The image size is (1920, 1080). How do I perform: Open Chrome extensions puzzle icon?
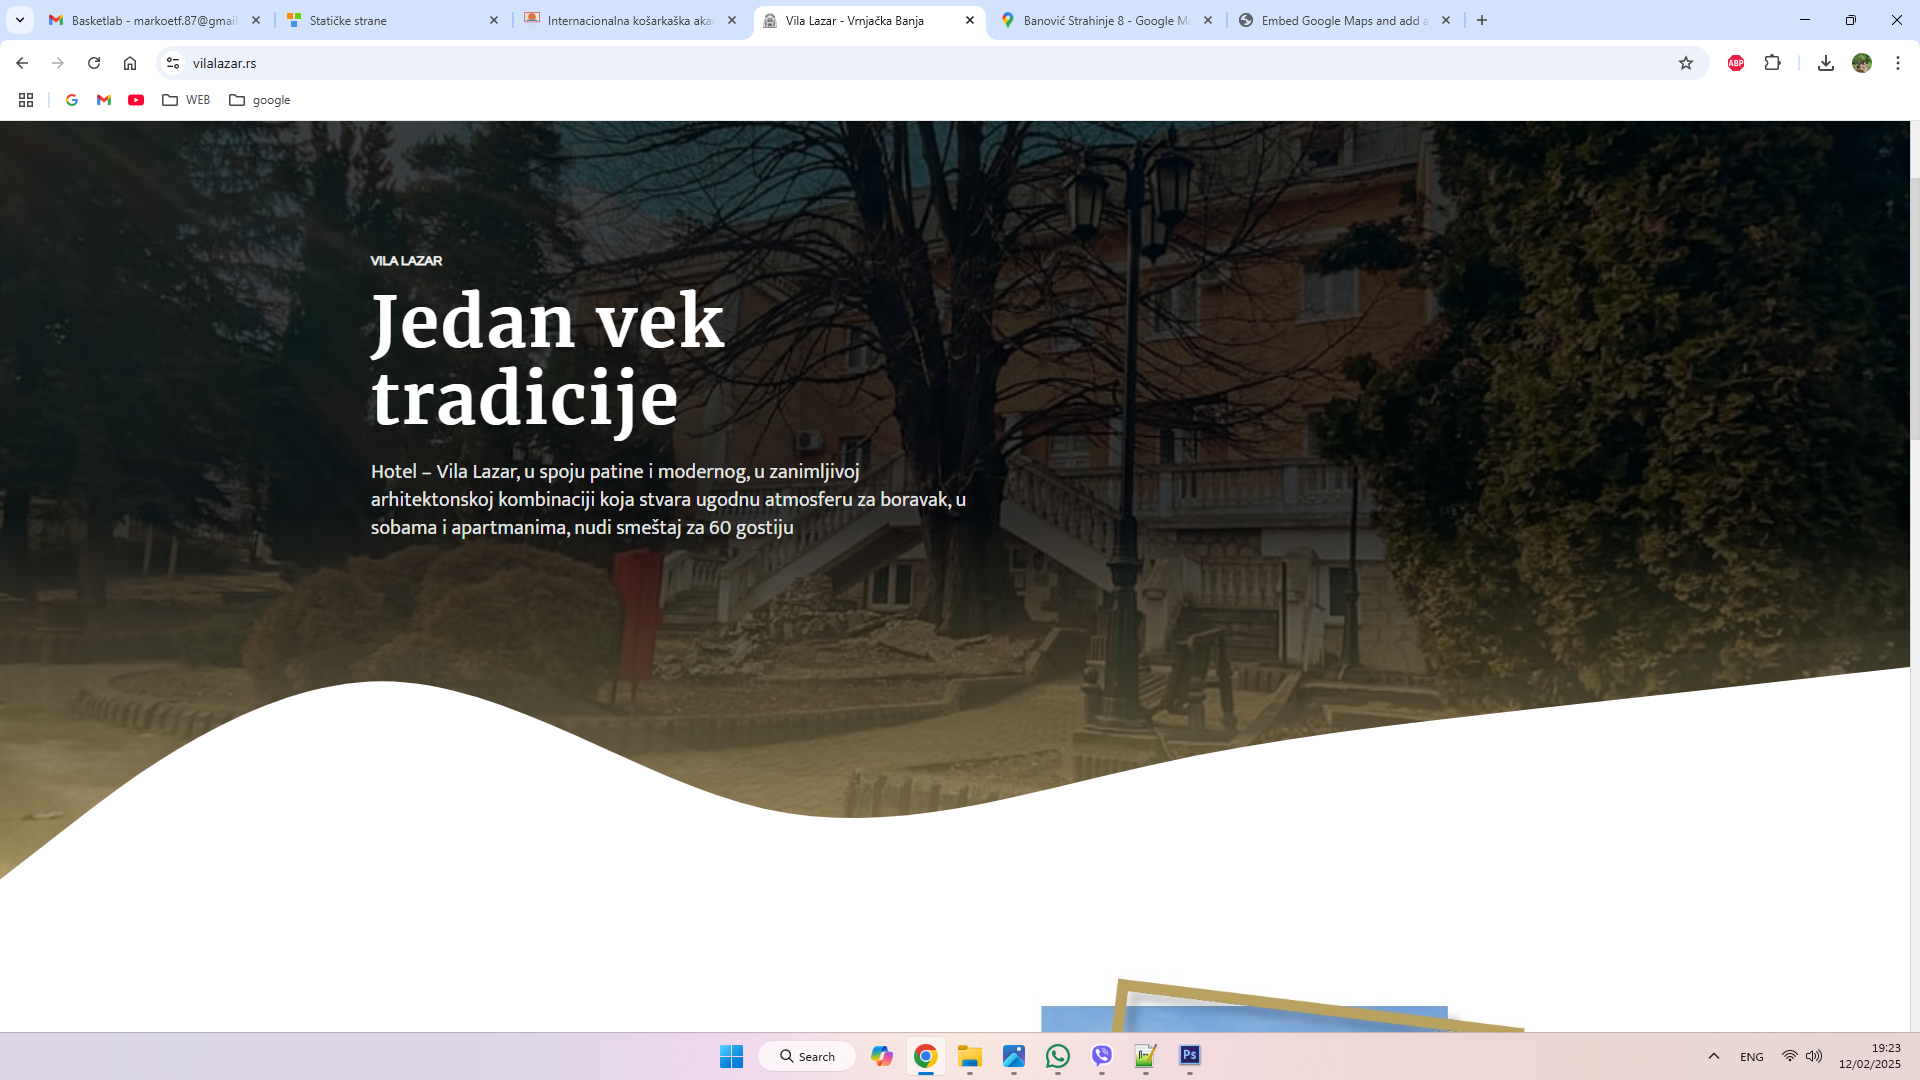click(x=1773, y=62)
